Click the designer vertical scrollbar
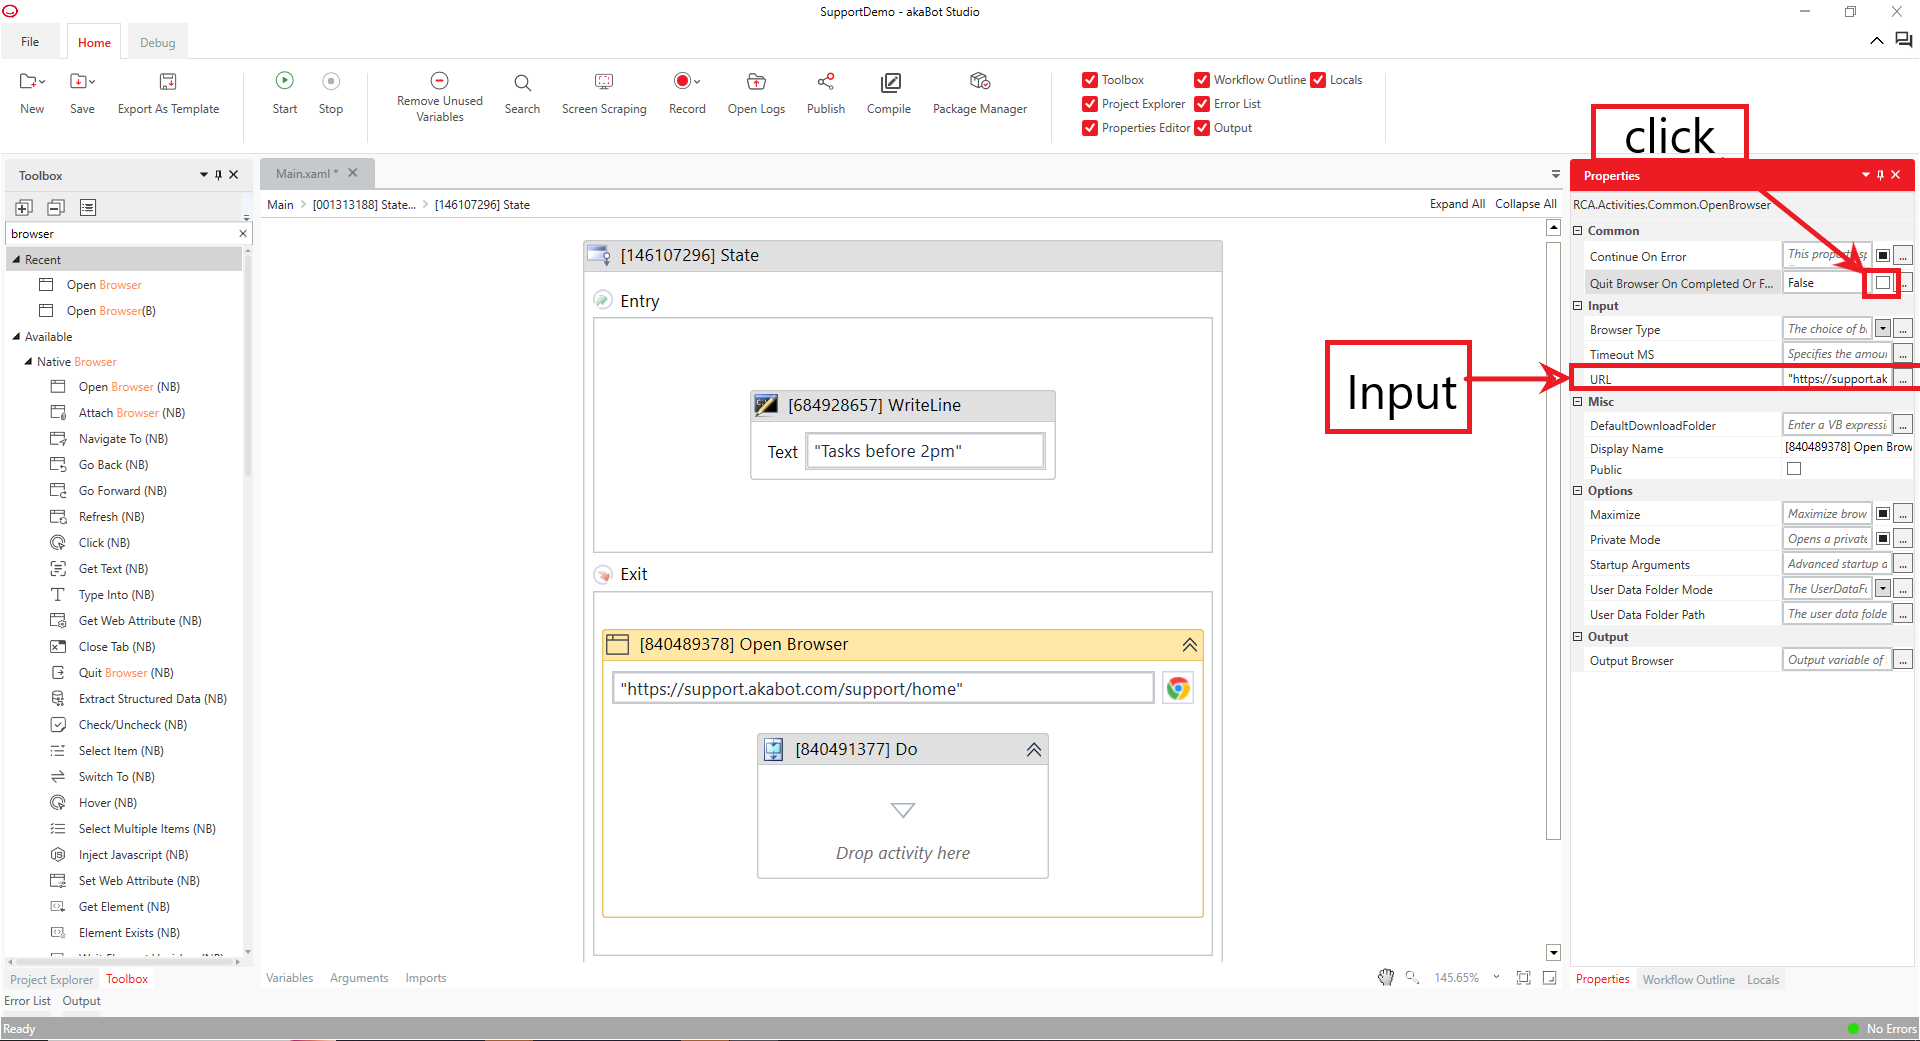Image resolution: width=1920 pixels, height=1041 pixels. pyautogui.click(x=1553, y=540)
